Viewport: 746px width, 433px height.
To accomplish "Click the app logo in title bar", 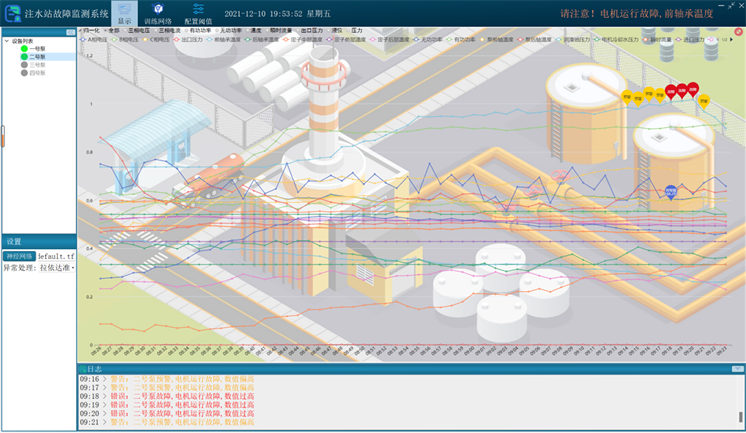I will (x=12, y=13).
